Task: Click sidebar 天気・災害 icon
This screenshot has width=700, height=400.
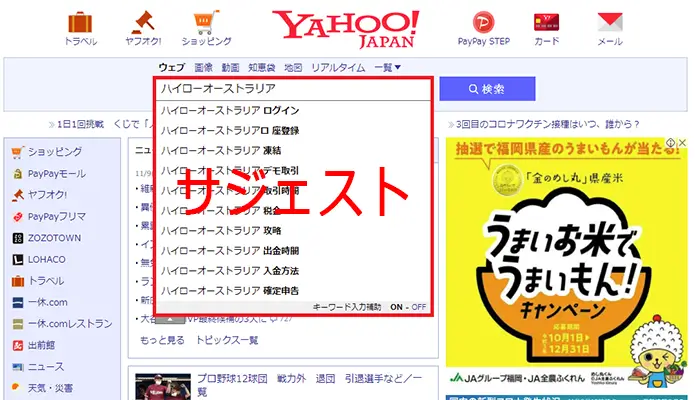Action: [17, 388]
